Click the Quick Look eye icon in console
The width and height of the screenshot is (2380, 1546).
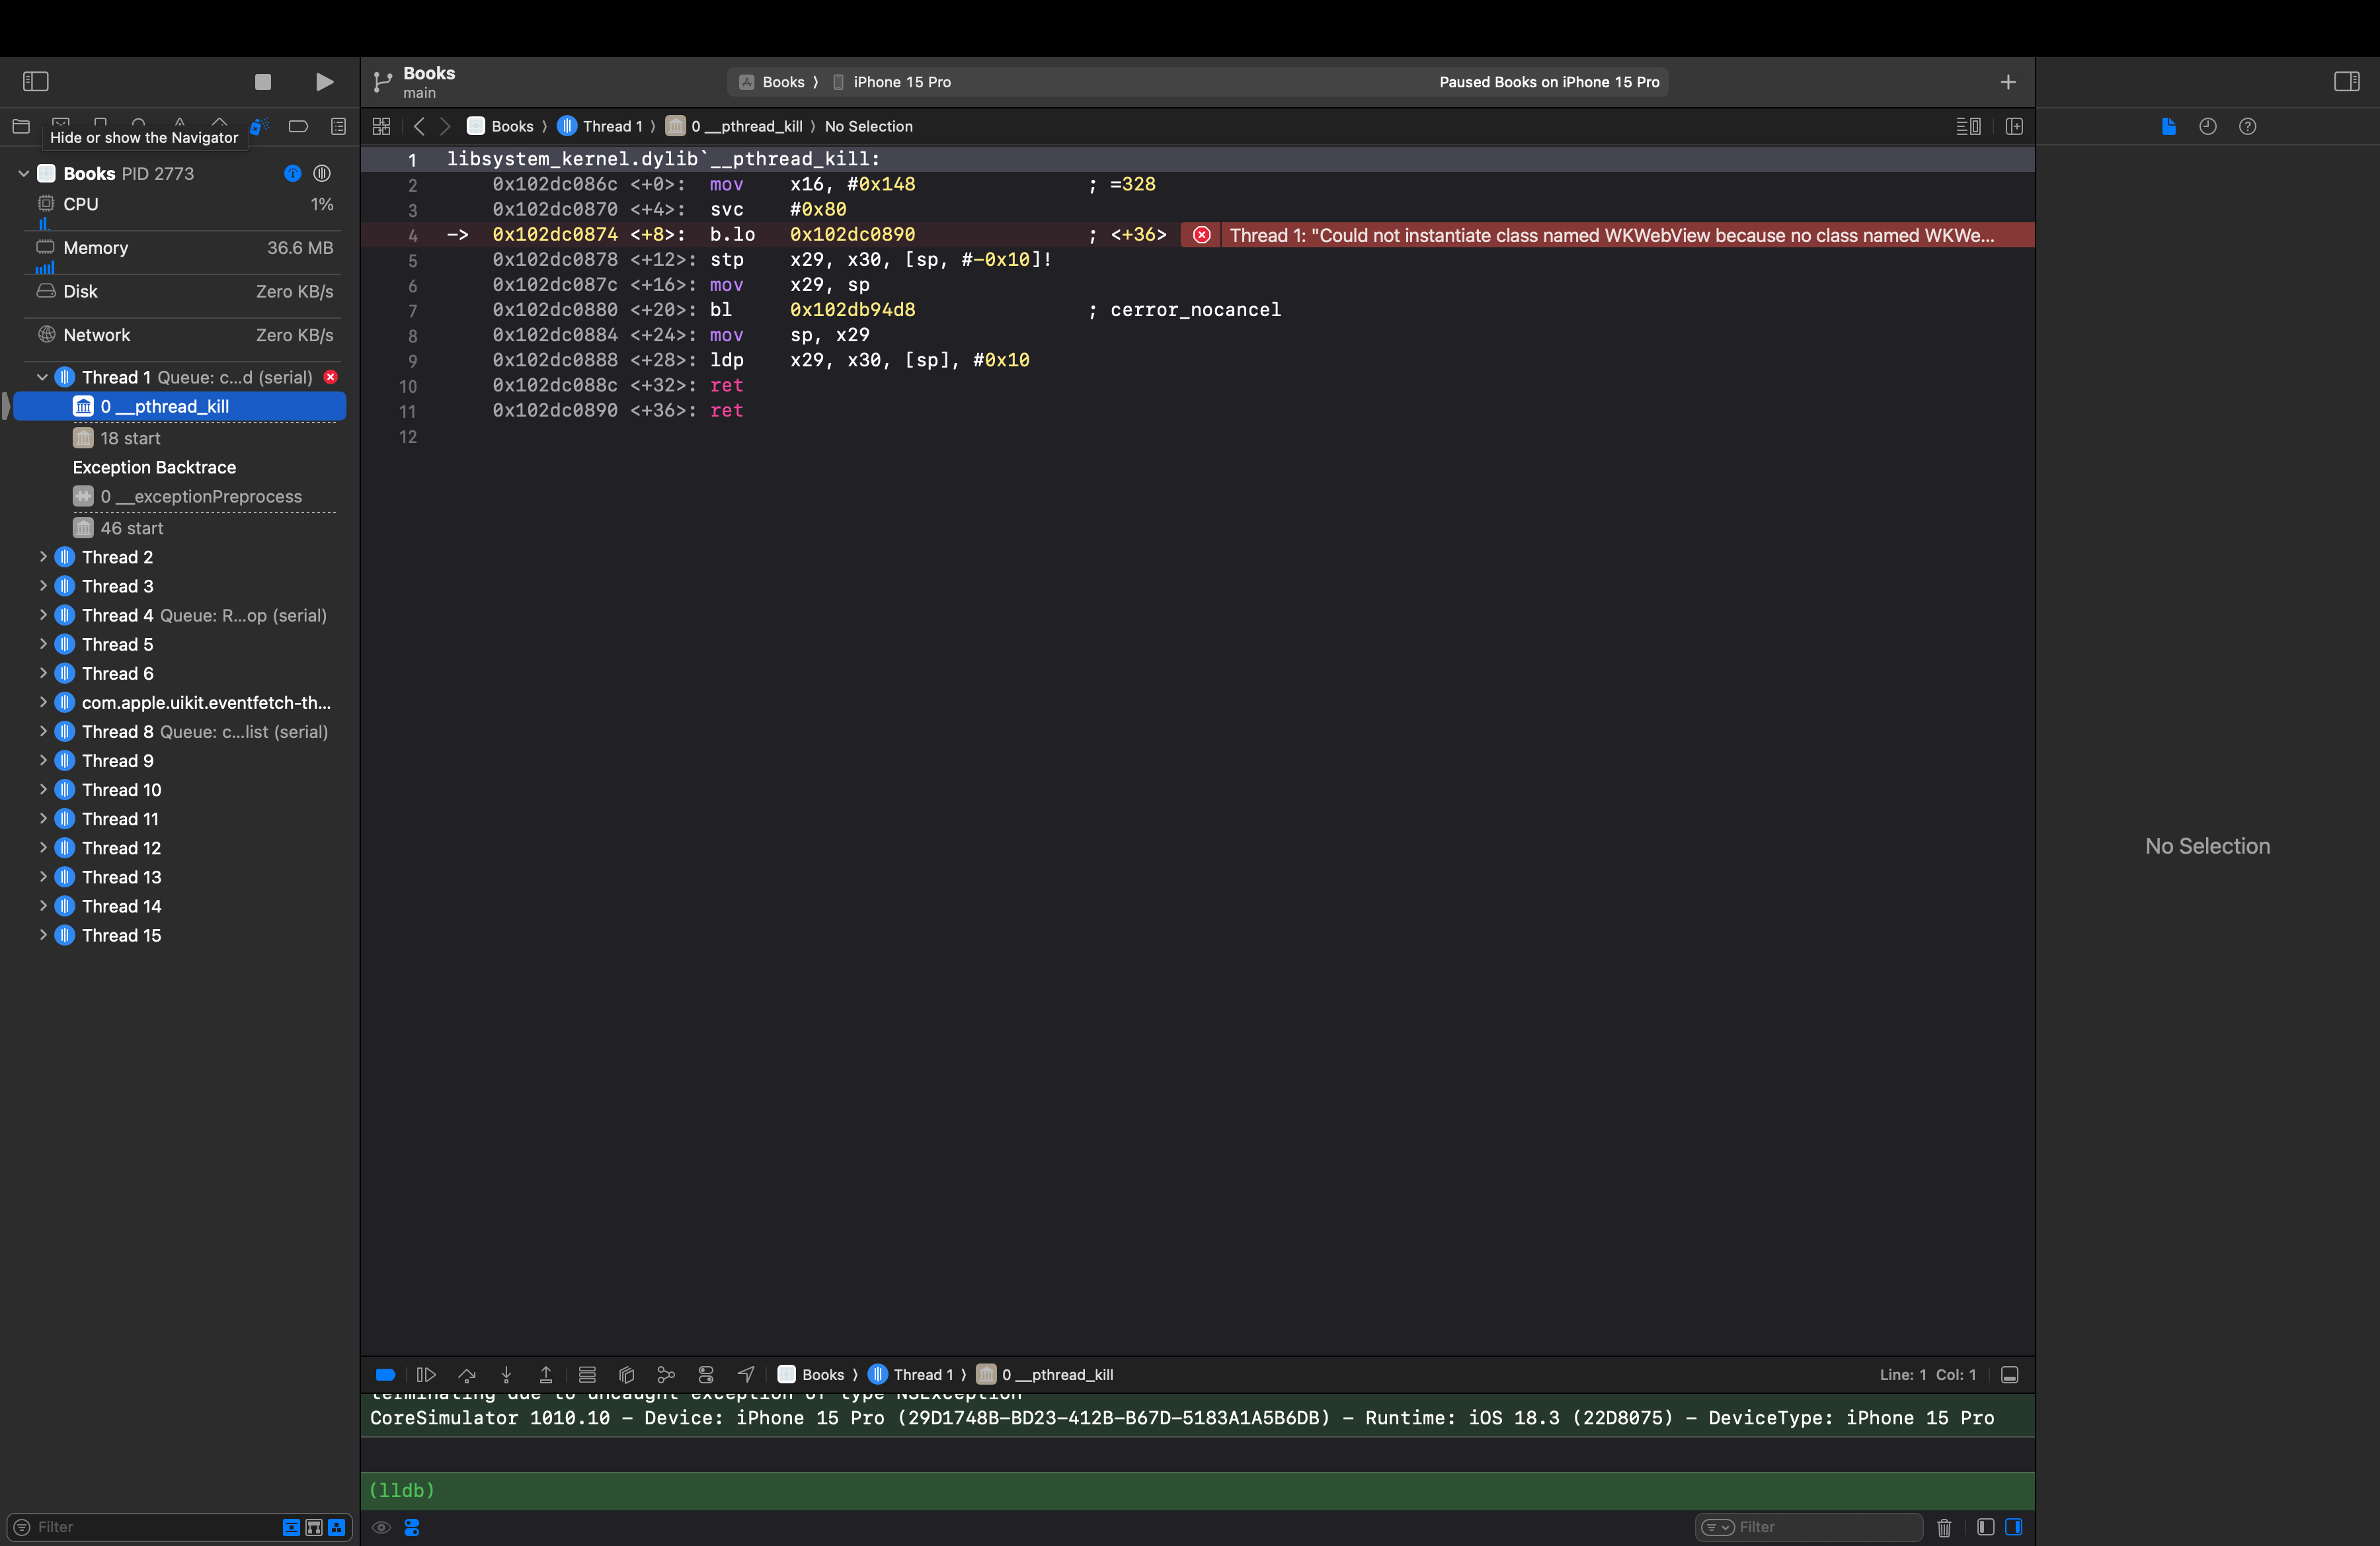[x=381, y=1527]
